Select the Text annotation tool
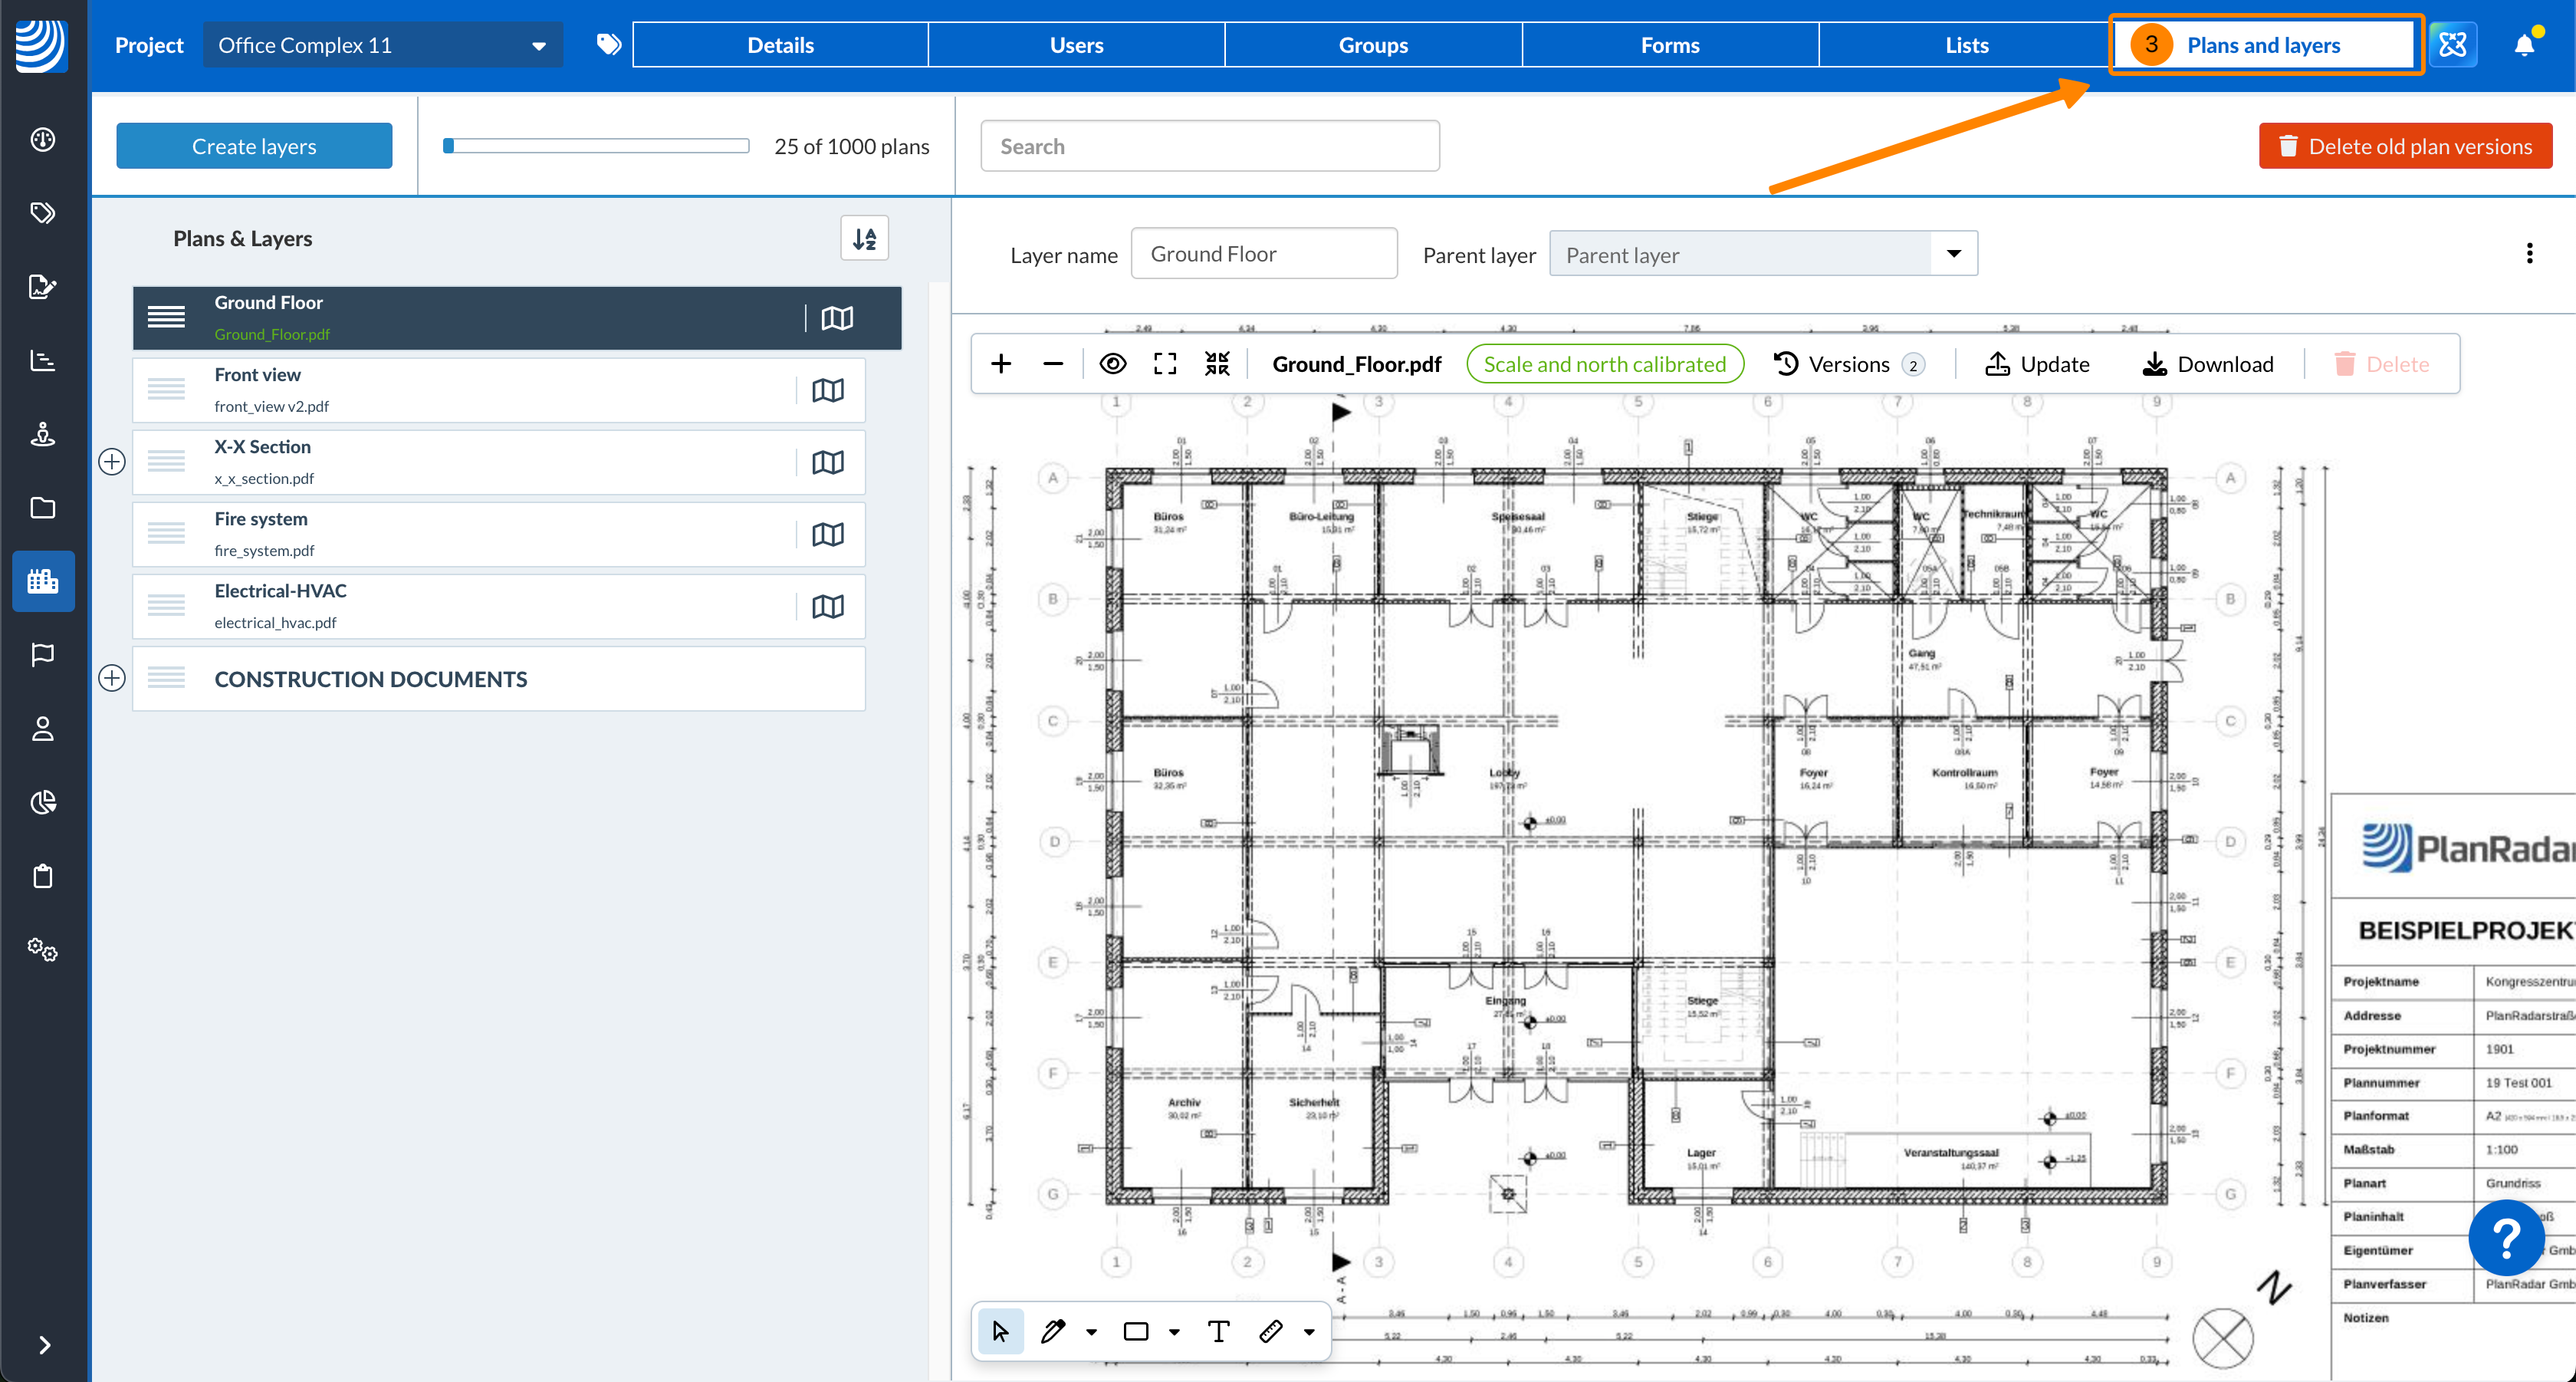The height and width of the screenshot is (1382, 2576). (x=1217, y=1331)
